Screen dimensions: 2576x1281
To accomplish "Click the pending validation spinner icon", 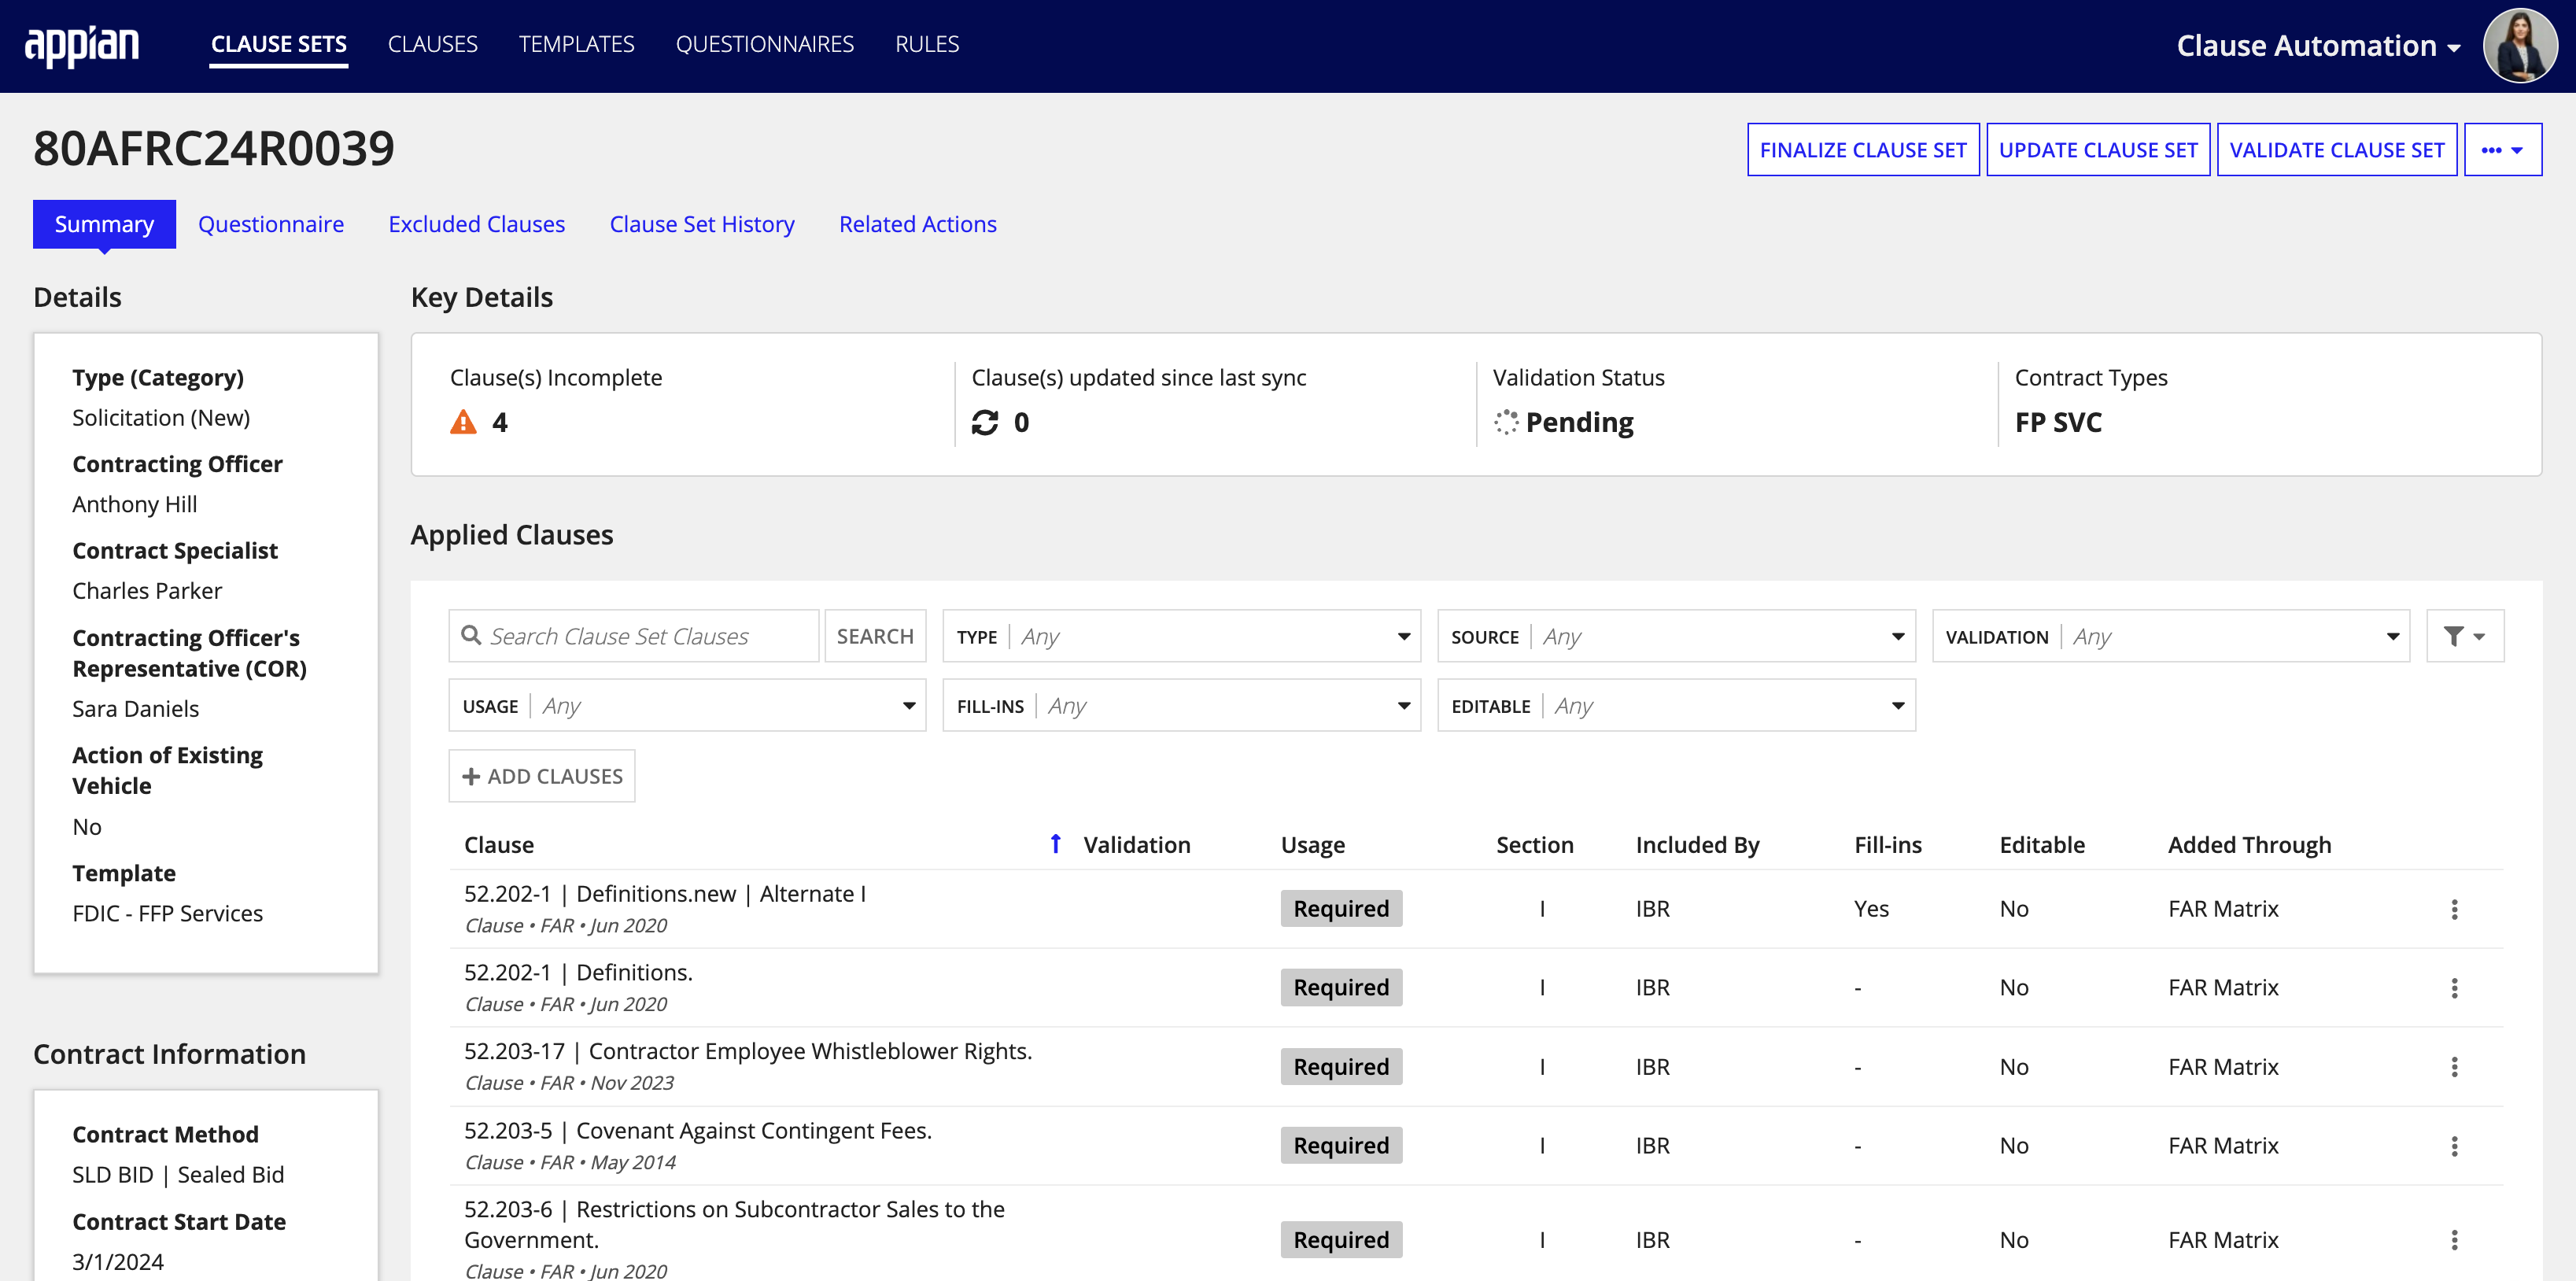I will (1506, 422).
